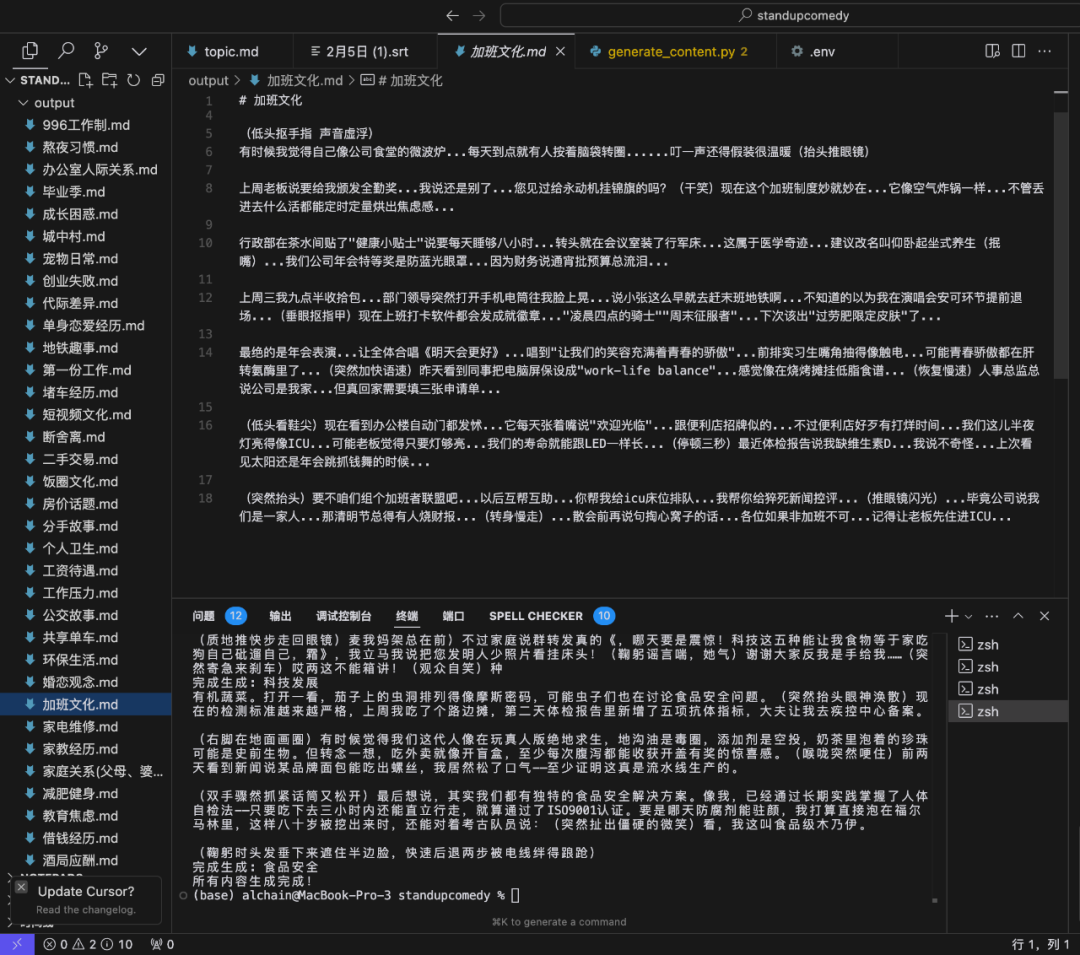Split the editor to the right
The height and width of the screenshot is (955, 1080).
pos(1018,51)
